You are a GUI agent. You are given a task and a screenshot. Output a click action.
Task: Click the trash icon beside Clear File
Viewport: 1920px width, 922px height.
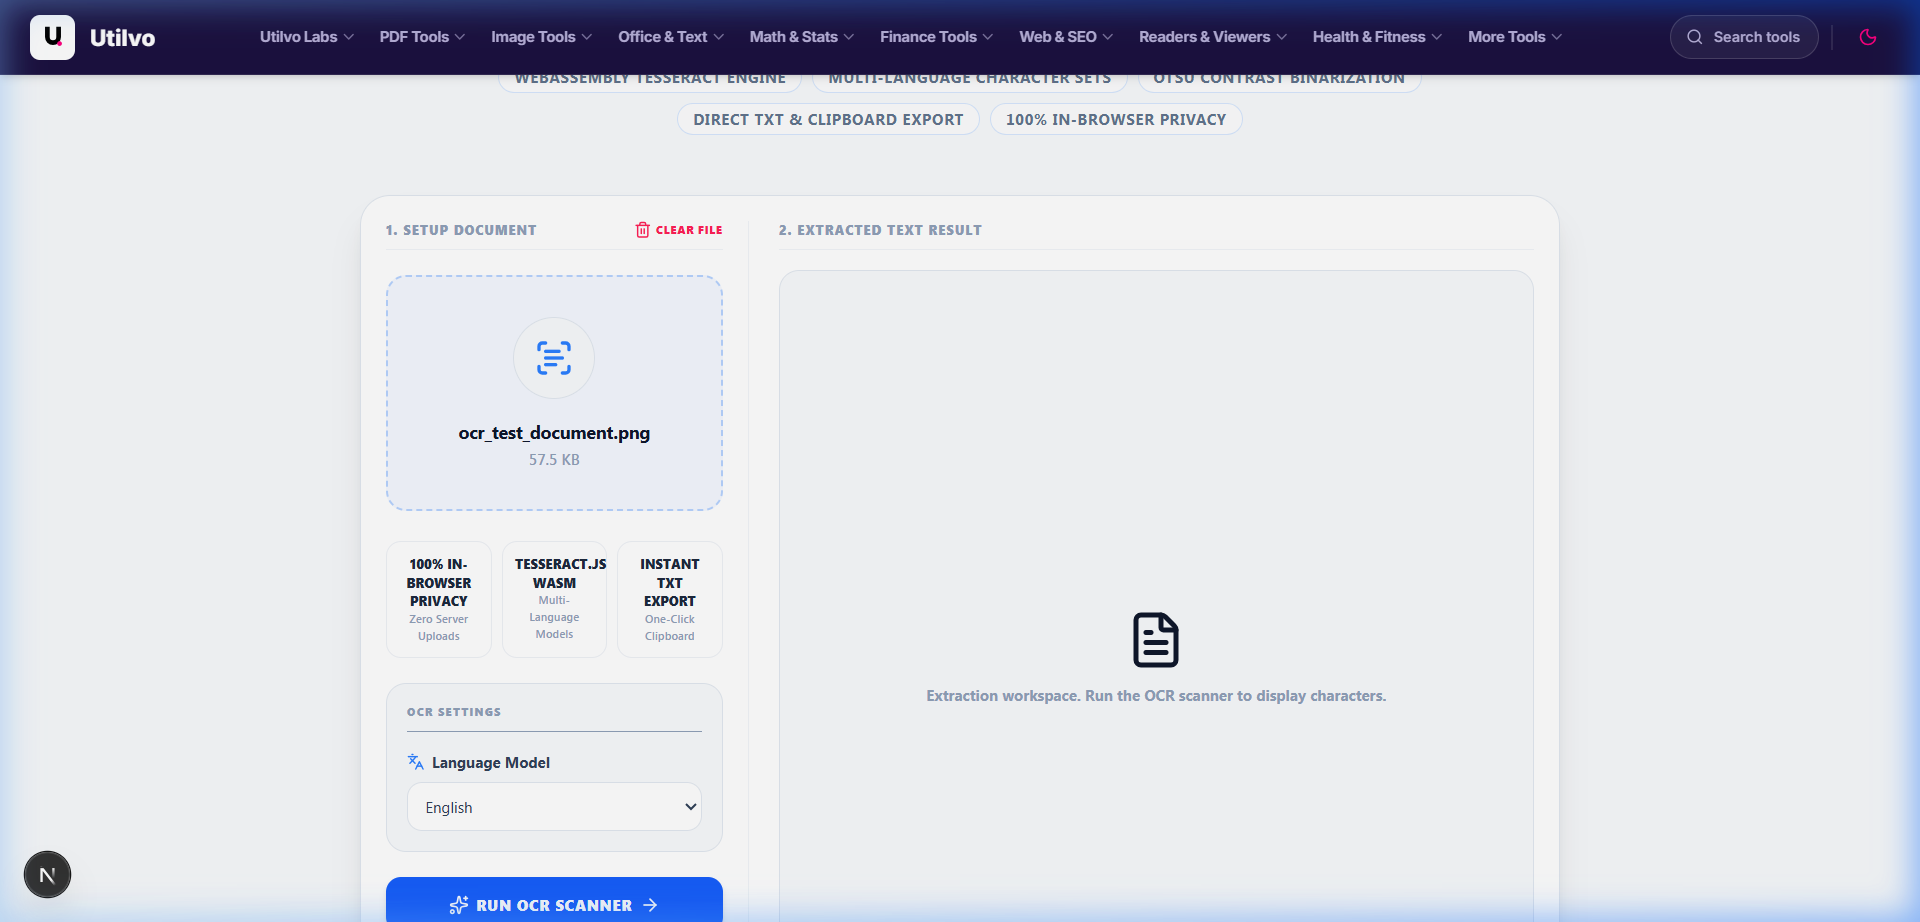click(x=642, y=230)
